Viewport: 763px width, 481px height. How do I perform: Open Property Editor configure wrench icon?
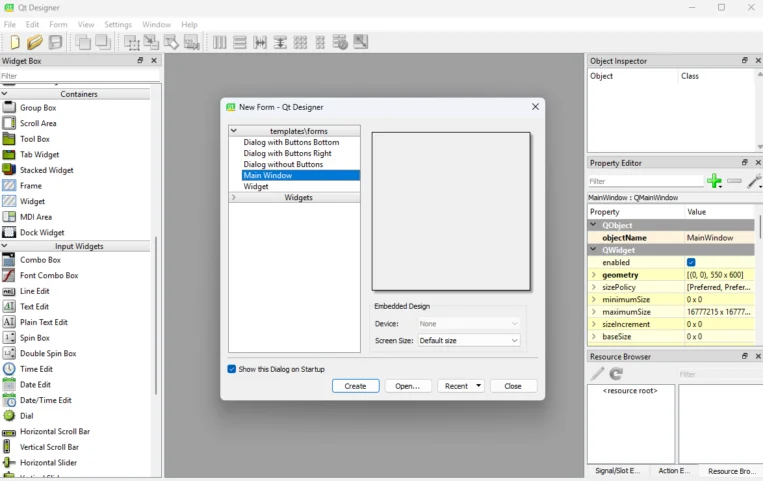pyautogui.click(x=754, y=181)
